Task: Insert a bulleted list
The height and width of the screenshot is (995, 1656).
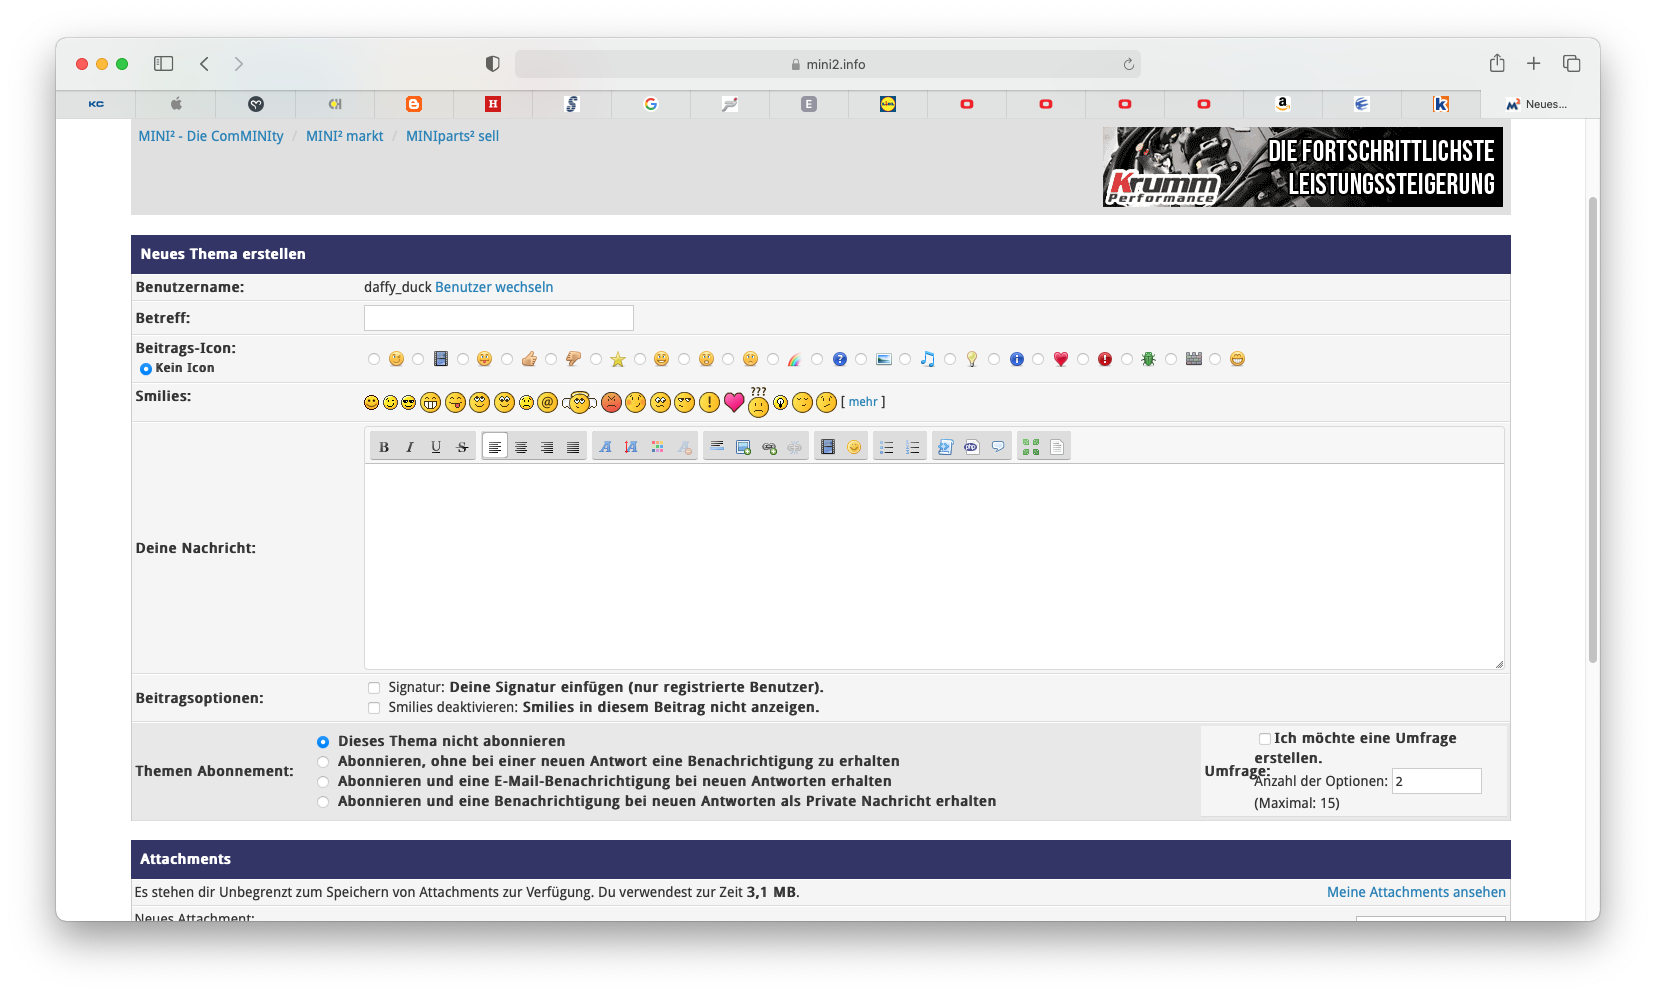Action: 886,447
